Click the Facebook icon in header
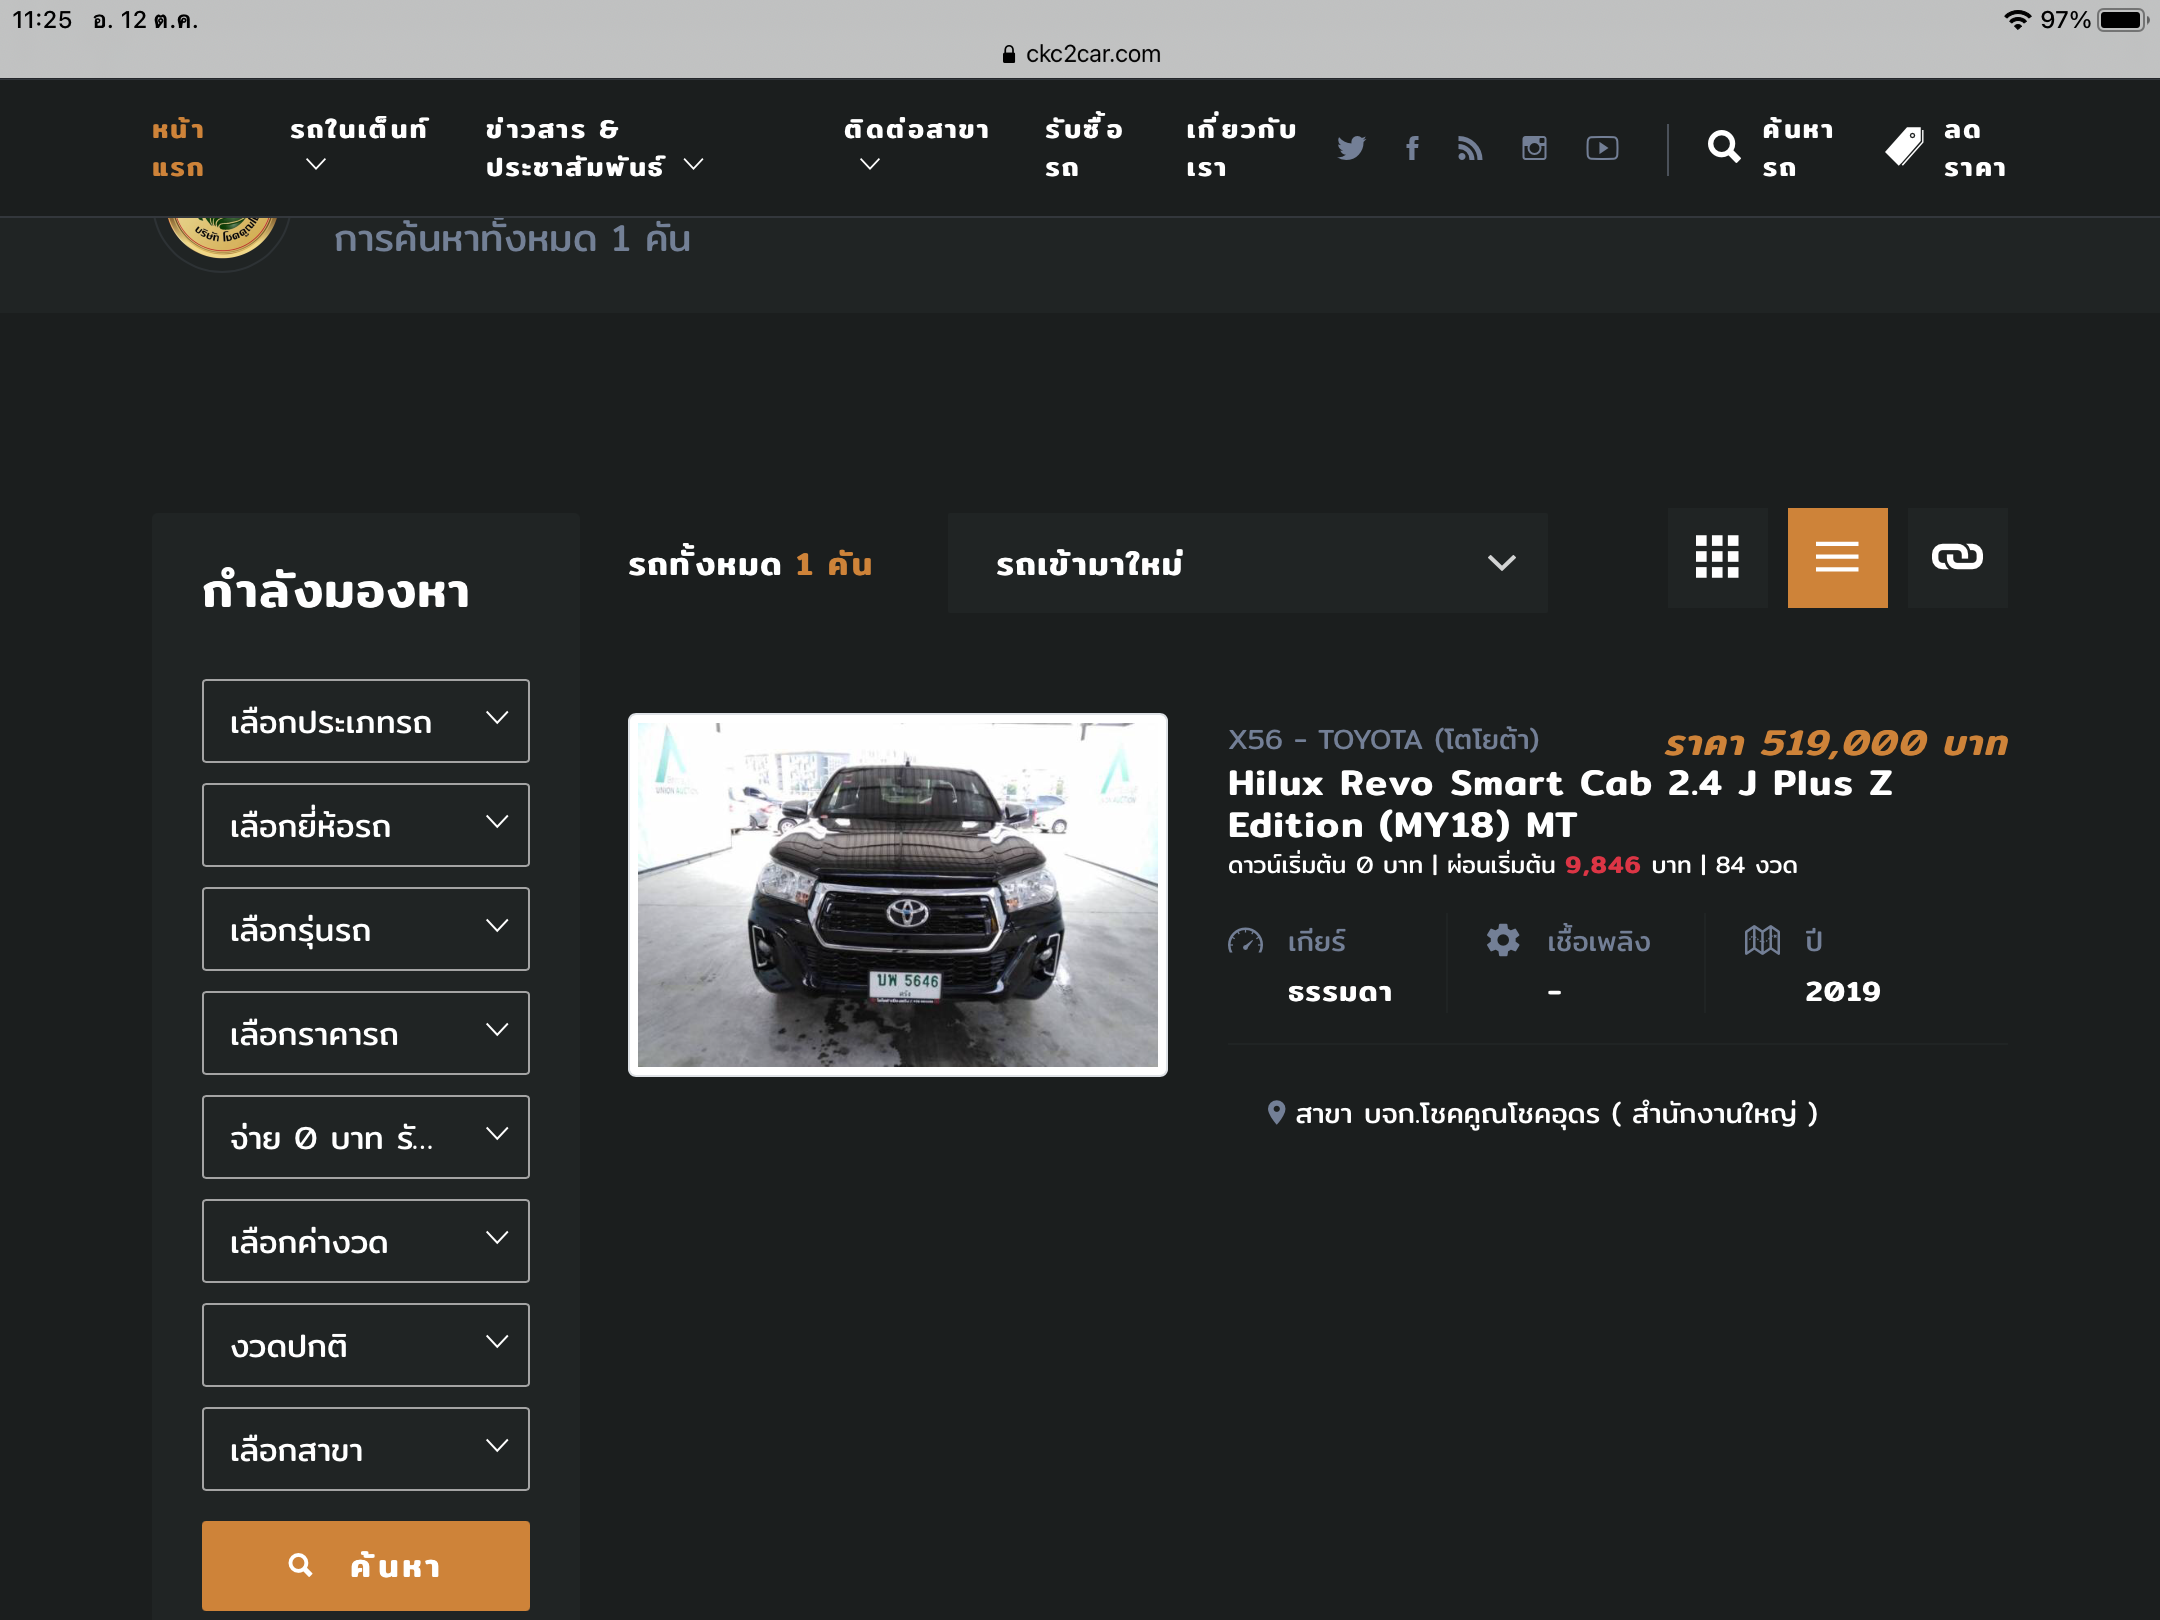Screen dimensions: 2160x1620 tap(1412, 148)
